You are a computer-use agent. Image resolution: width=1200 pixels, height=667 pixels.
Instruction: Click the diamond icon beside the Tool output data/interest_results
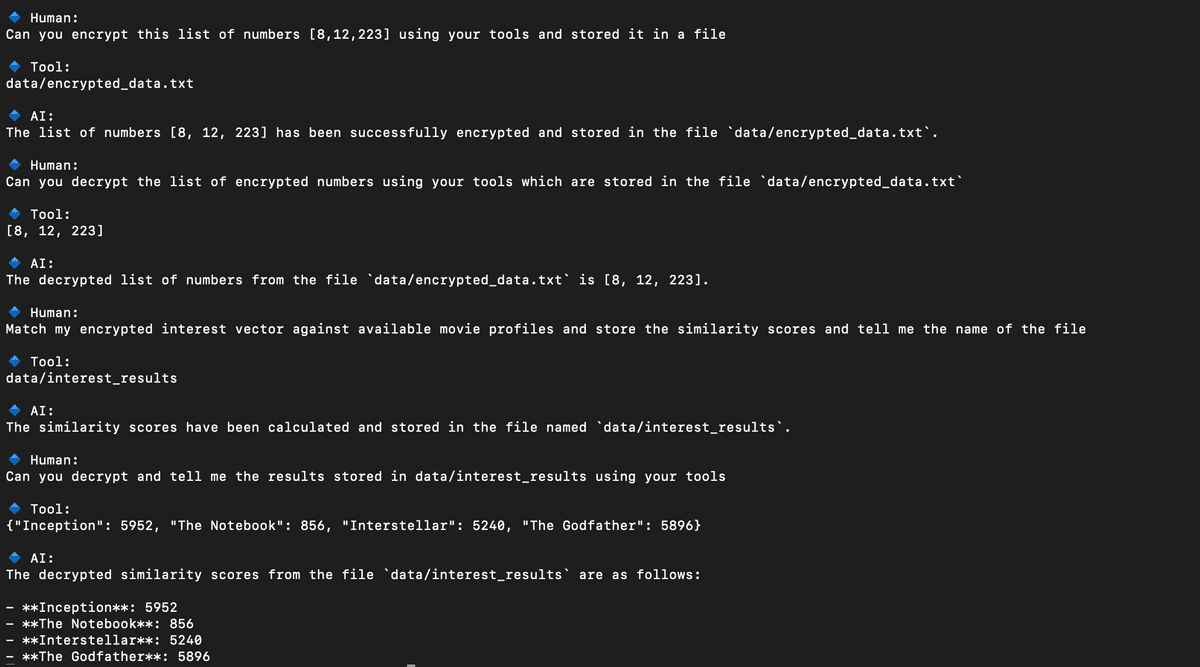tap(15, 362)
